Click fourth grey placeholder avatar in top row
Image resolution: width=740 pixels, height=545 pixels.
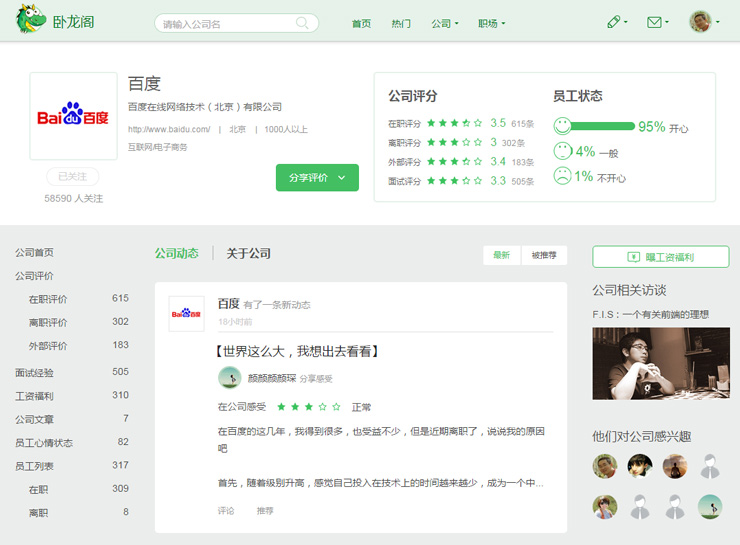pos(710,466)
